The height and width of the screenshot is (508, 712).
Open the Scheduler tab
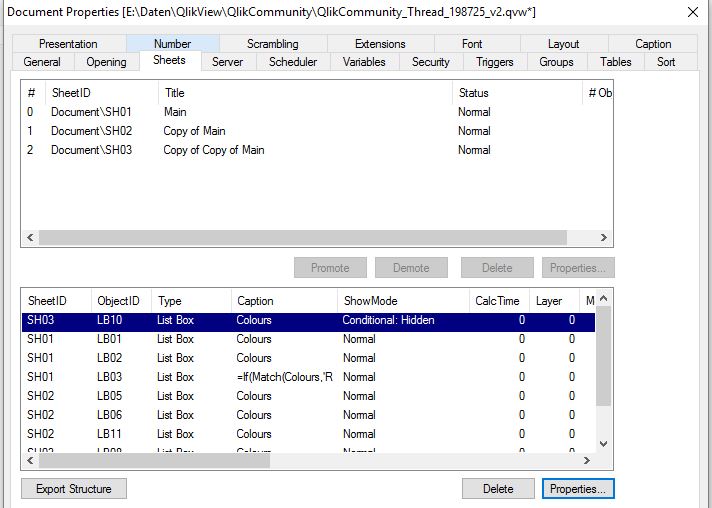pyautogui.click(x=293, y=62)
